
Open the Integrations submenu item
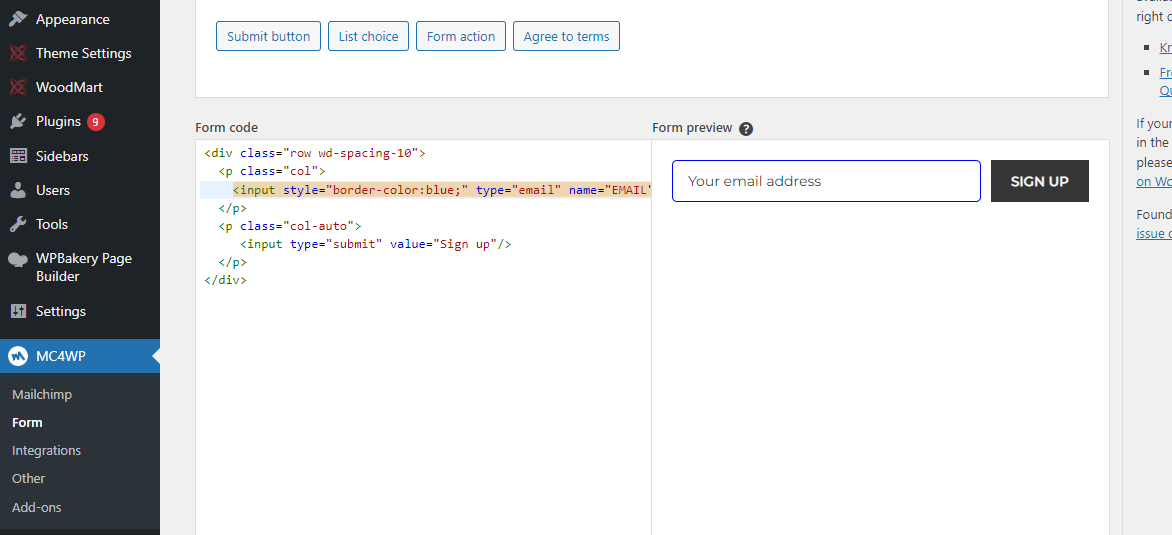pos(46,450)
